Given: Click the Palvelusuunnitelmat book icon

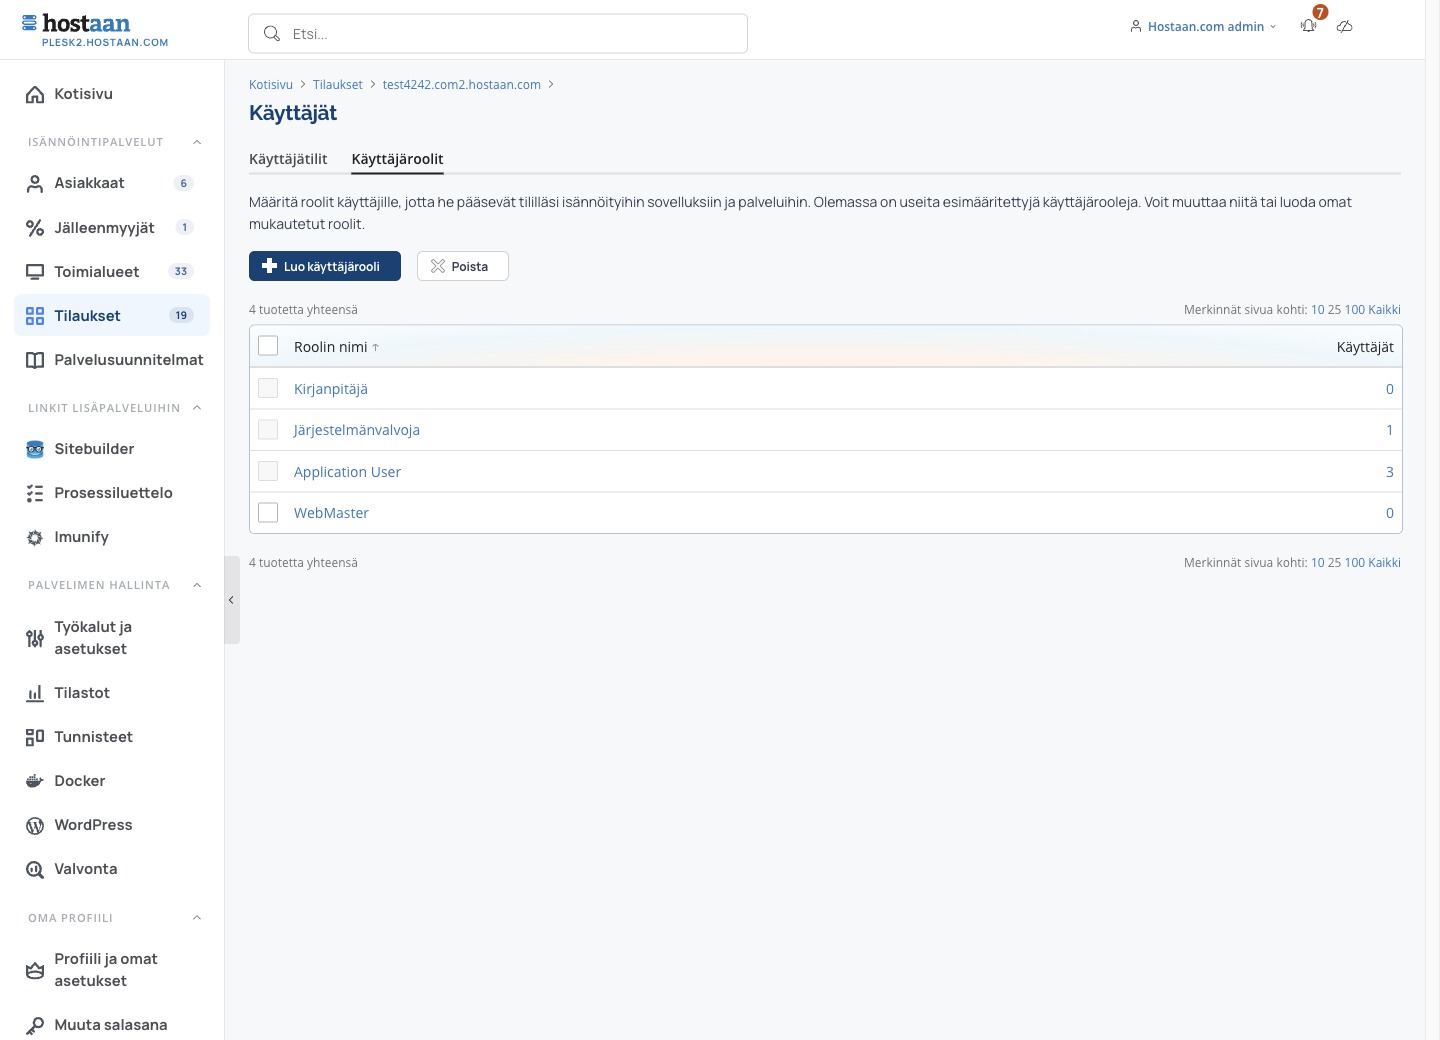Looking at the screenshot, I should (35, 360).
